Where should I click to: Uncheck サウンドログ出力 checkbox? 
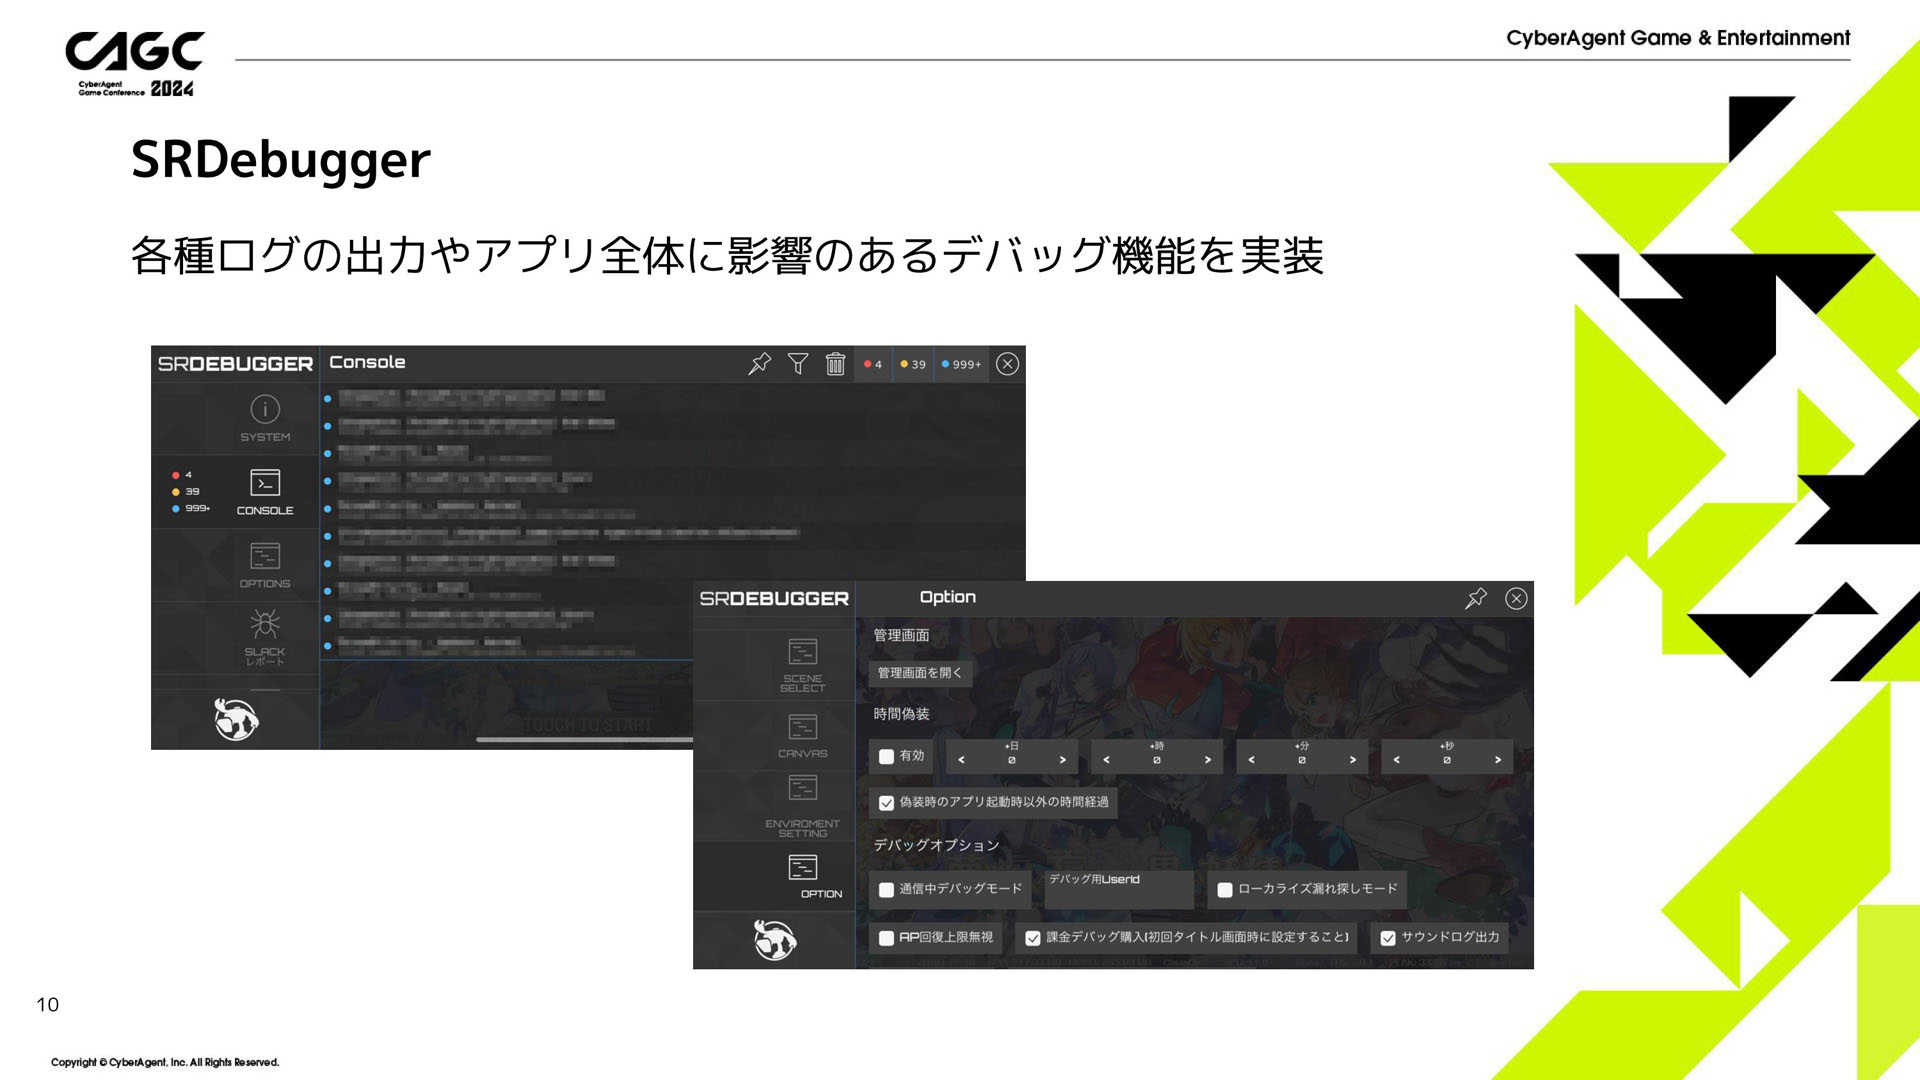[x=1388, y=938]
